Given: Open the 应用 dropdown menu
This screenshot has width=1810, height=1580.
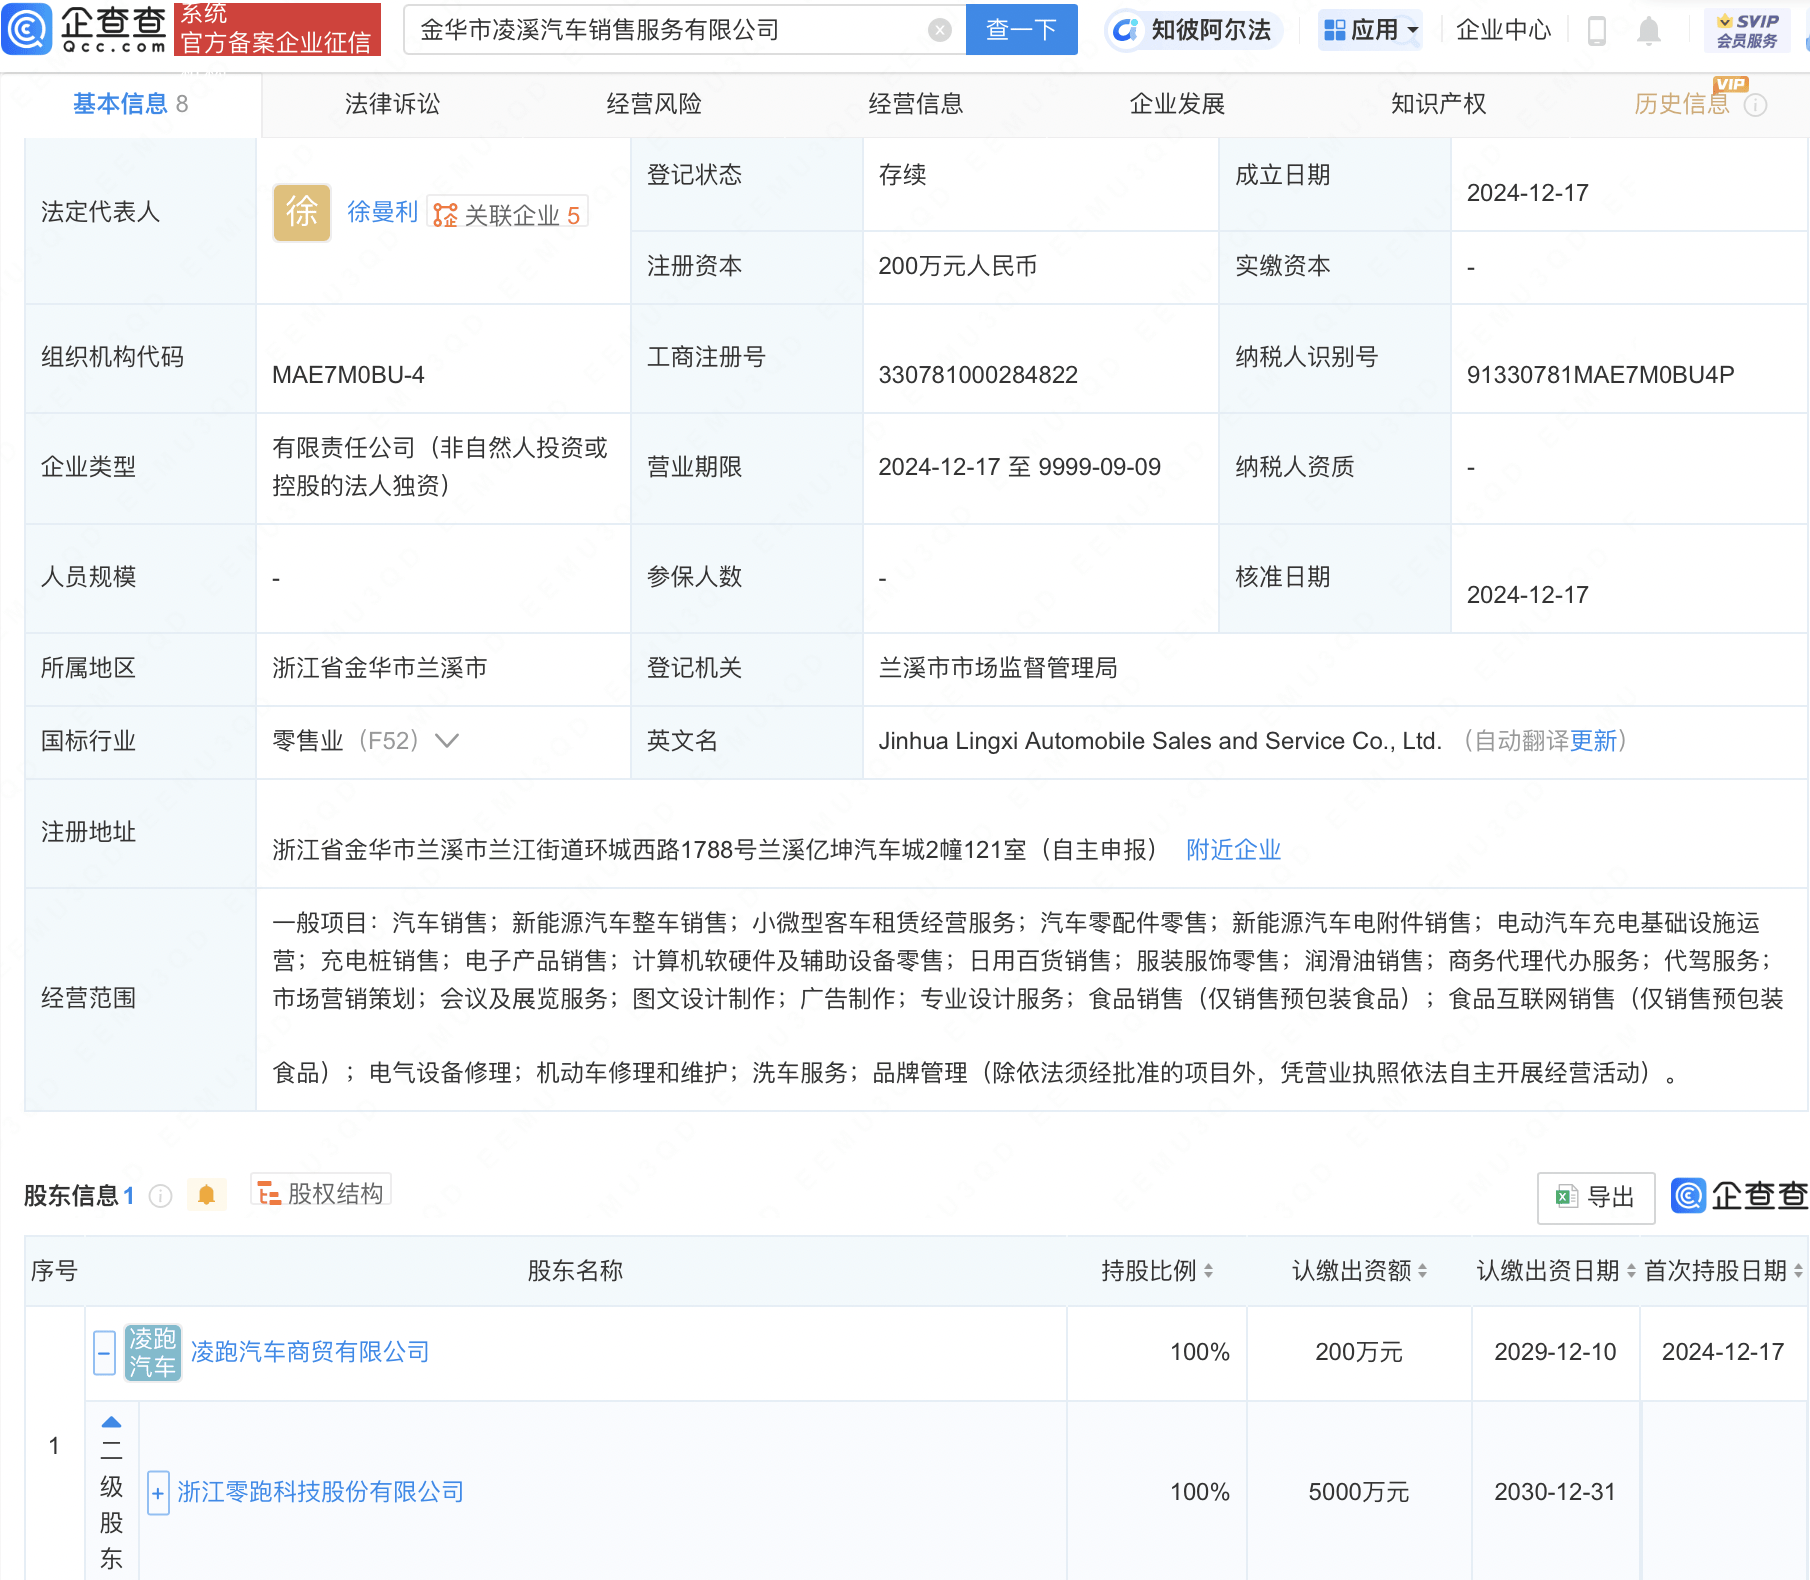Looking at the screenshot, I should (x=1370, y=30).
